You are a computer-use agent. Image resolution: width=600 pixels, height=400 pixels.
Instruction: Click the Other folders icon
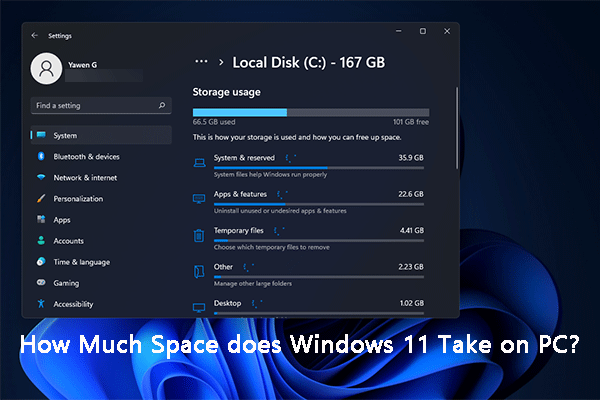199,272
